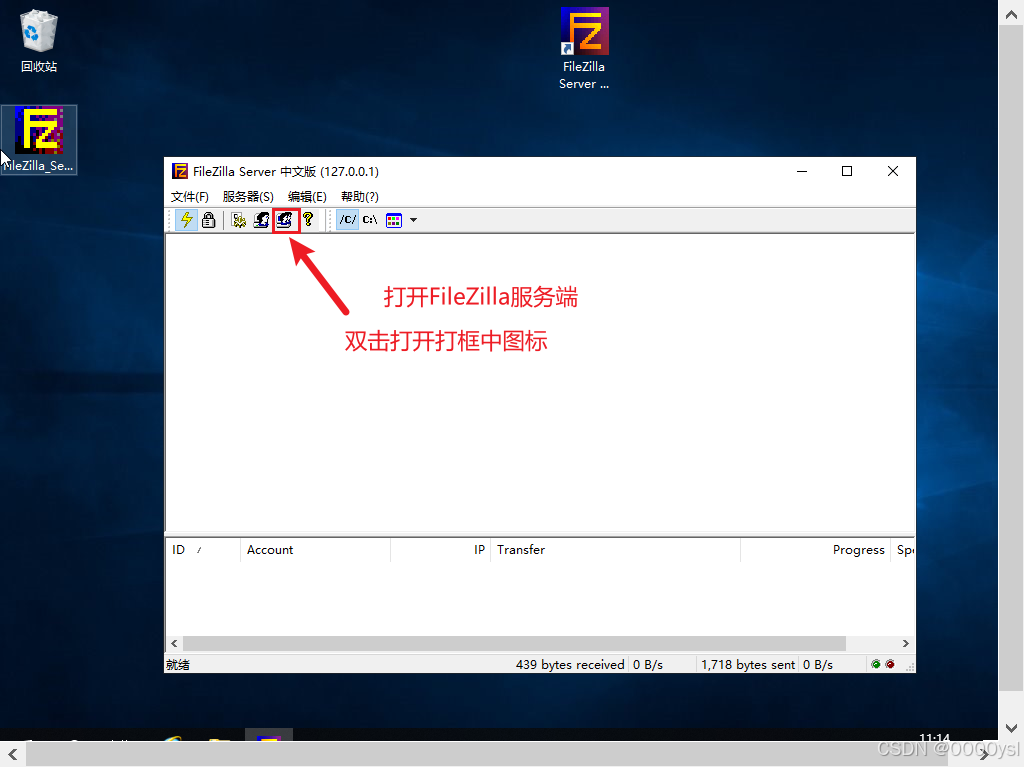Maximize the FileZilla Server window
Viewport: 1024px width, 767px height.
(x=847, y=171)
